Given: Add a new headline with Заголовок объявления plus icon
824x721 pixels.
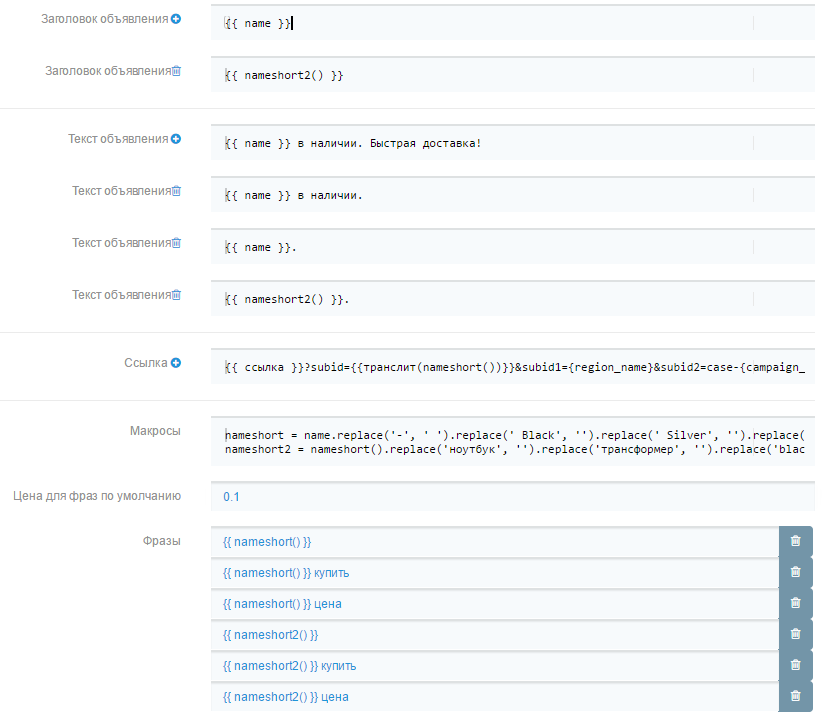Looking at the screenshot, I should 176,19.
